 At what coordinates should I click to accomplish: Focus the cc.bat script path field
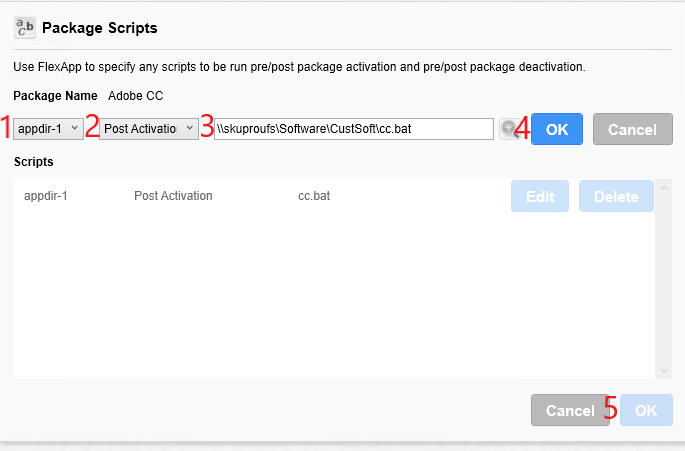[x=354, y=129]
